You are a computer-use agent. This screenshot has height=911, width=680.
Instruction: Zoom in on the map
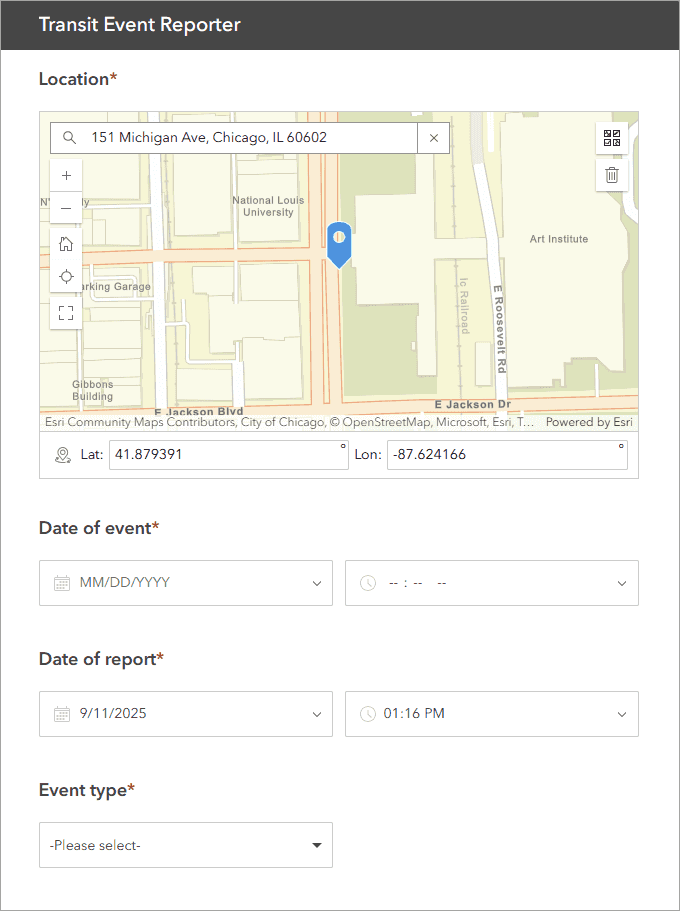[66, 175]
